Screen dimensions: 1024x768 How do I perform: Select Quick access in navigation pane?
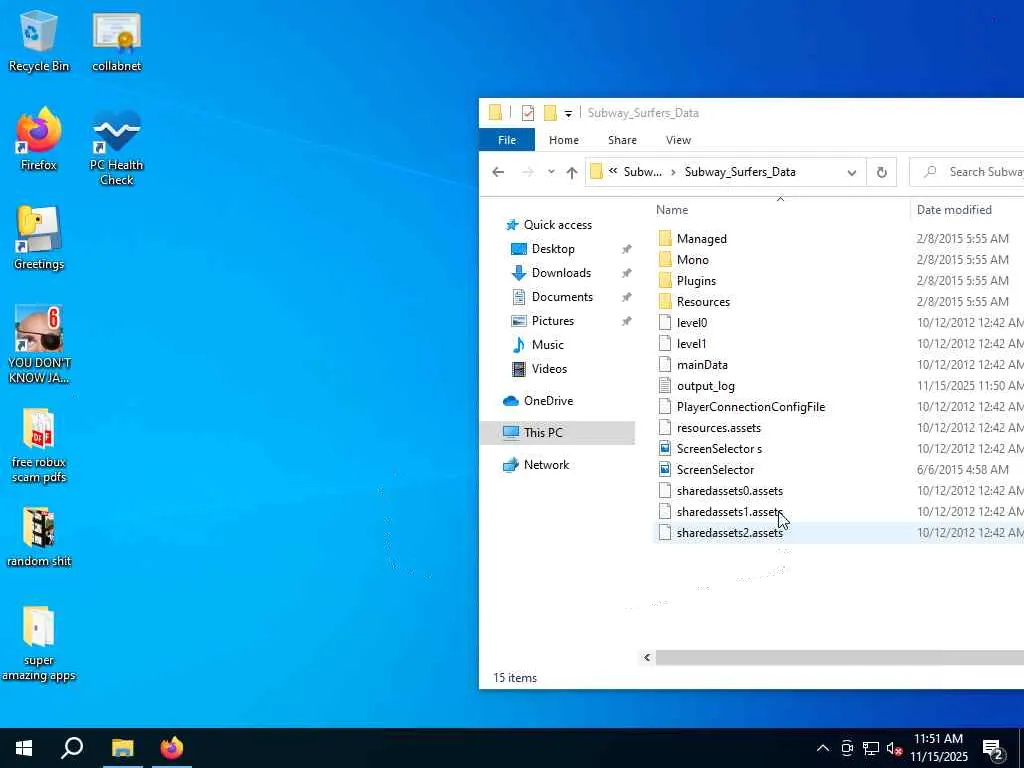(x=558, y=225)
